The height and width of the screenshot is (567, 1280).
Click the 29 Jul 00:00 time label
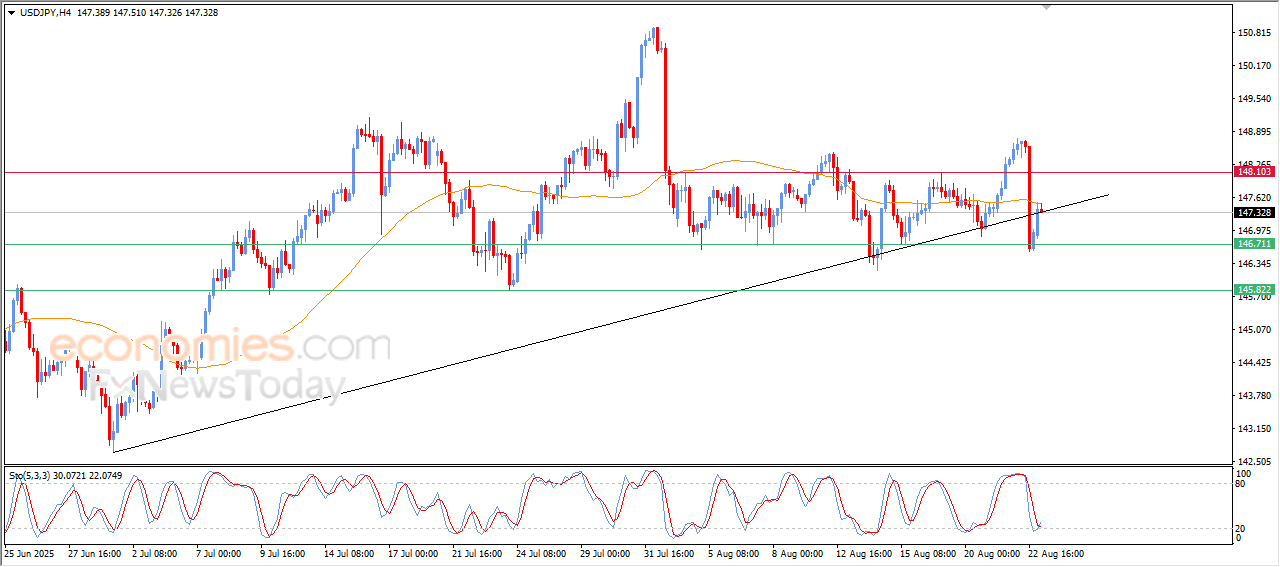pos(606,553)
